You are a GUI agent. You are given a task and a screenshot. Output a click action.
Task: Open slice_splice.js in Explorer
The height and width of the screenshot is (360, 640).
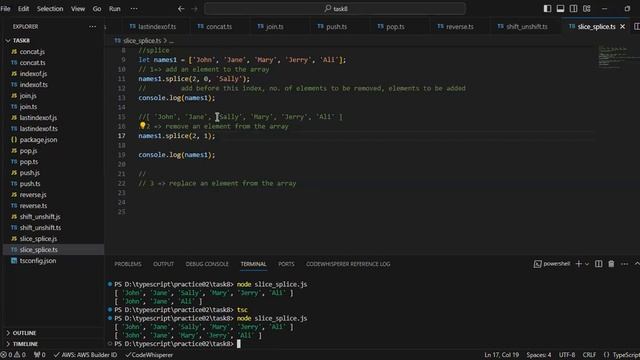point(38,239)
